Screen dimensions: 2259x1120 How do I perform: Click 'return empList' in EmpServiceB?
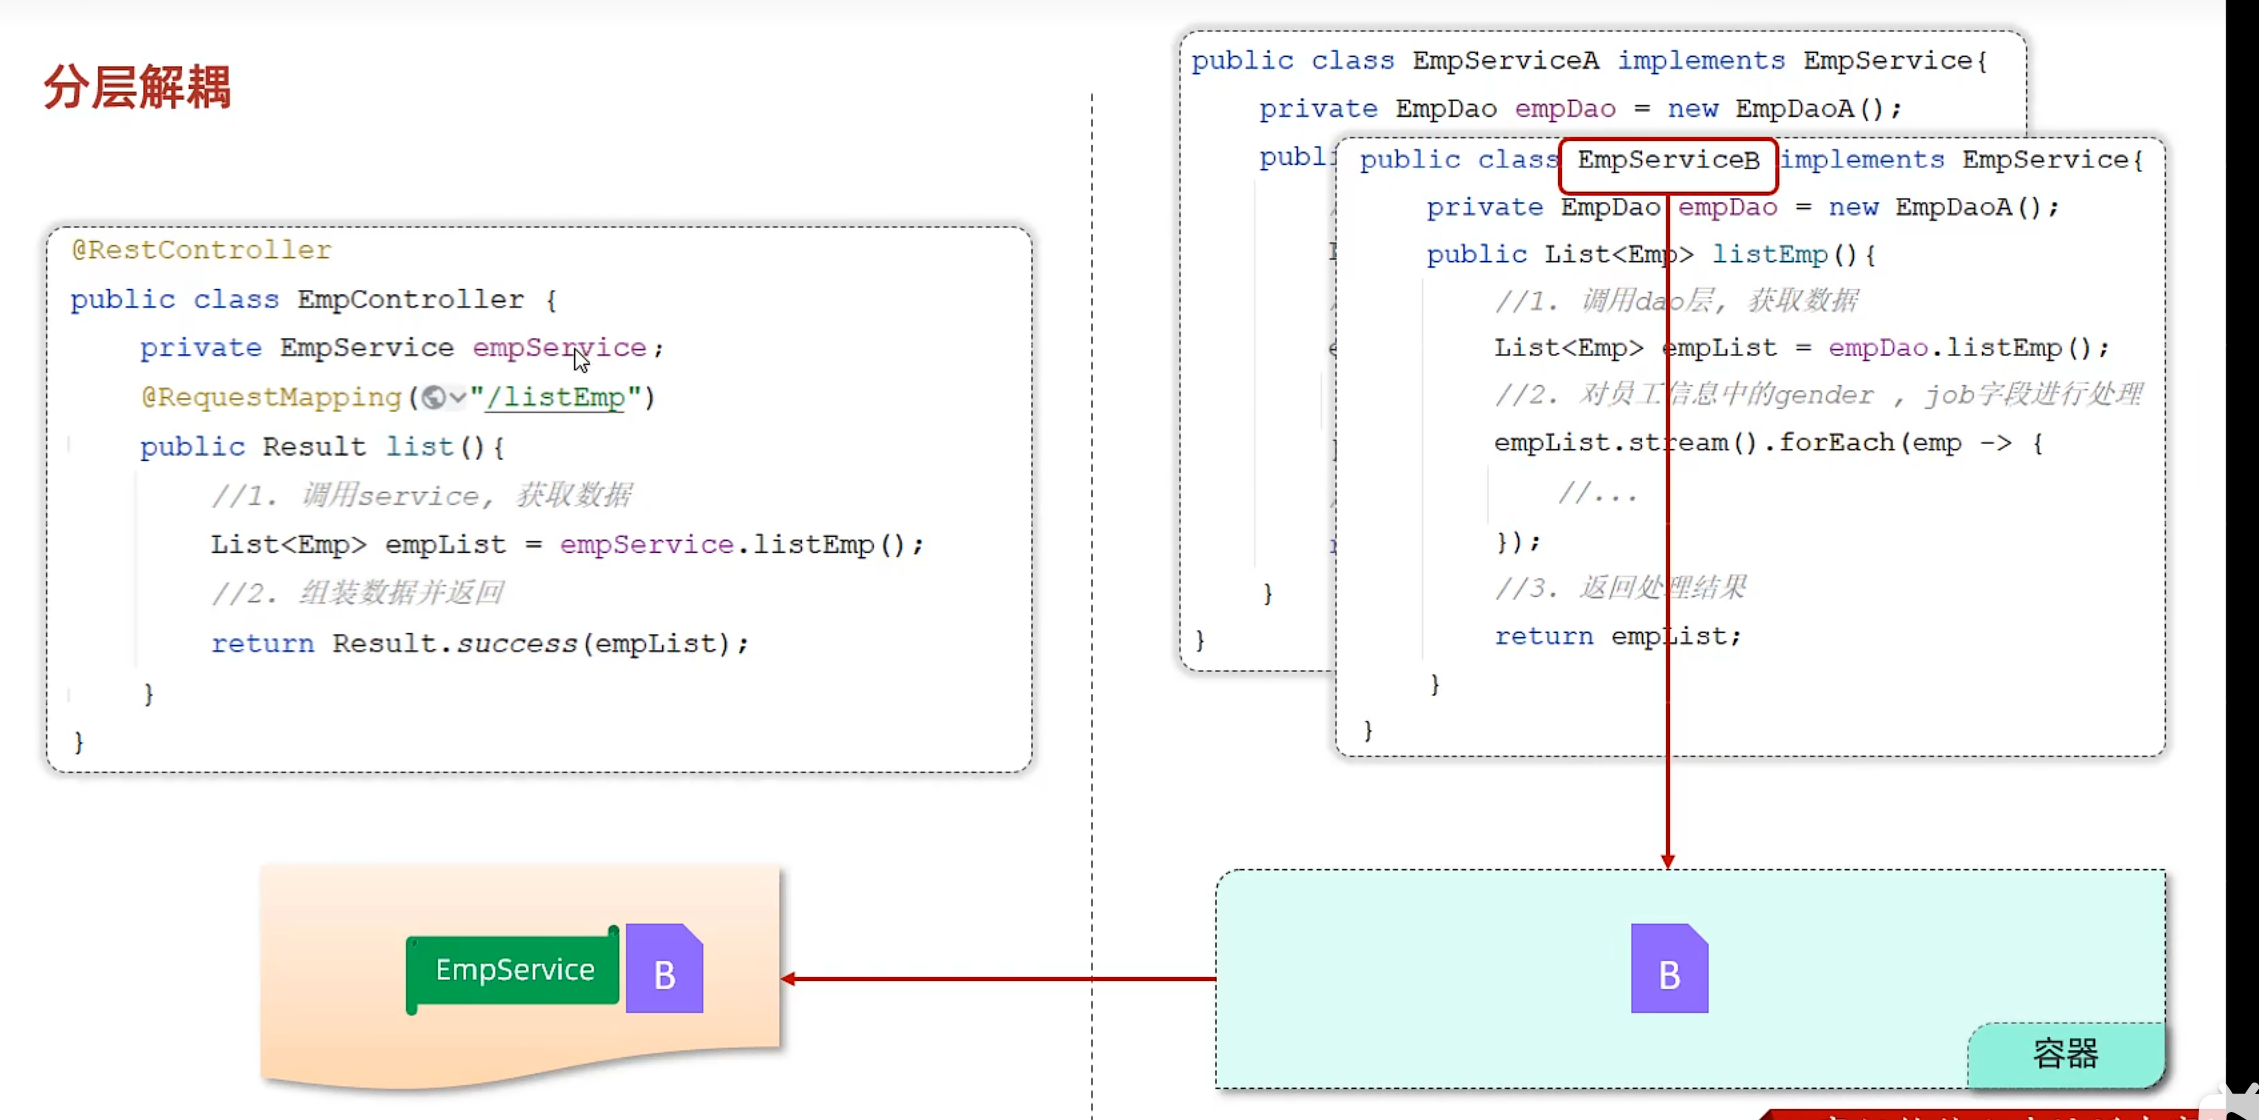pyautogui.click(x=1617, y=636)
